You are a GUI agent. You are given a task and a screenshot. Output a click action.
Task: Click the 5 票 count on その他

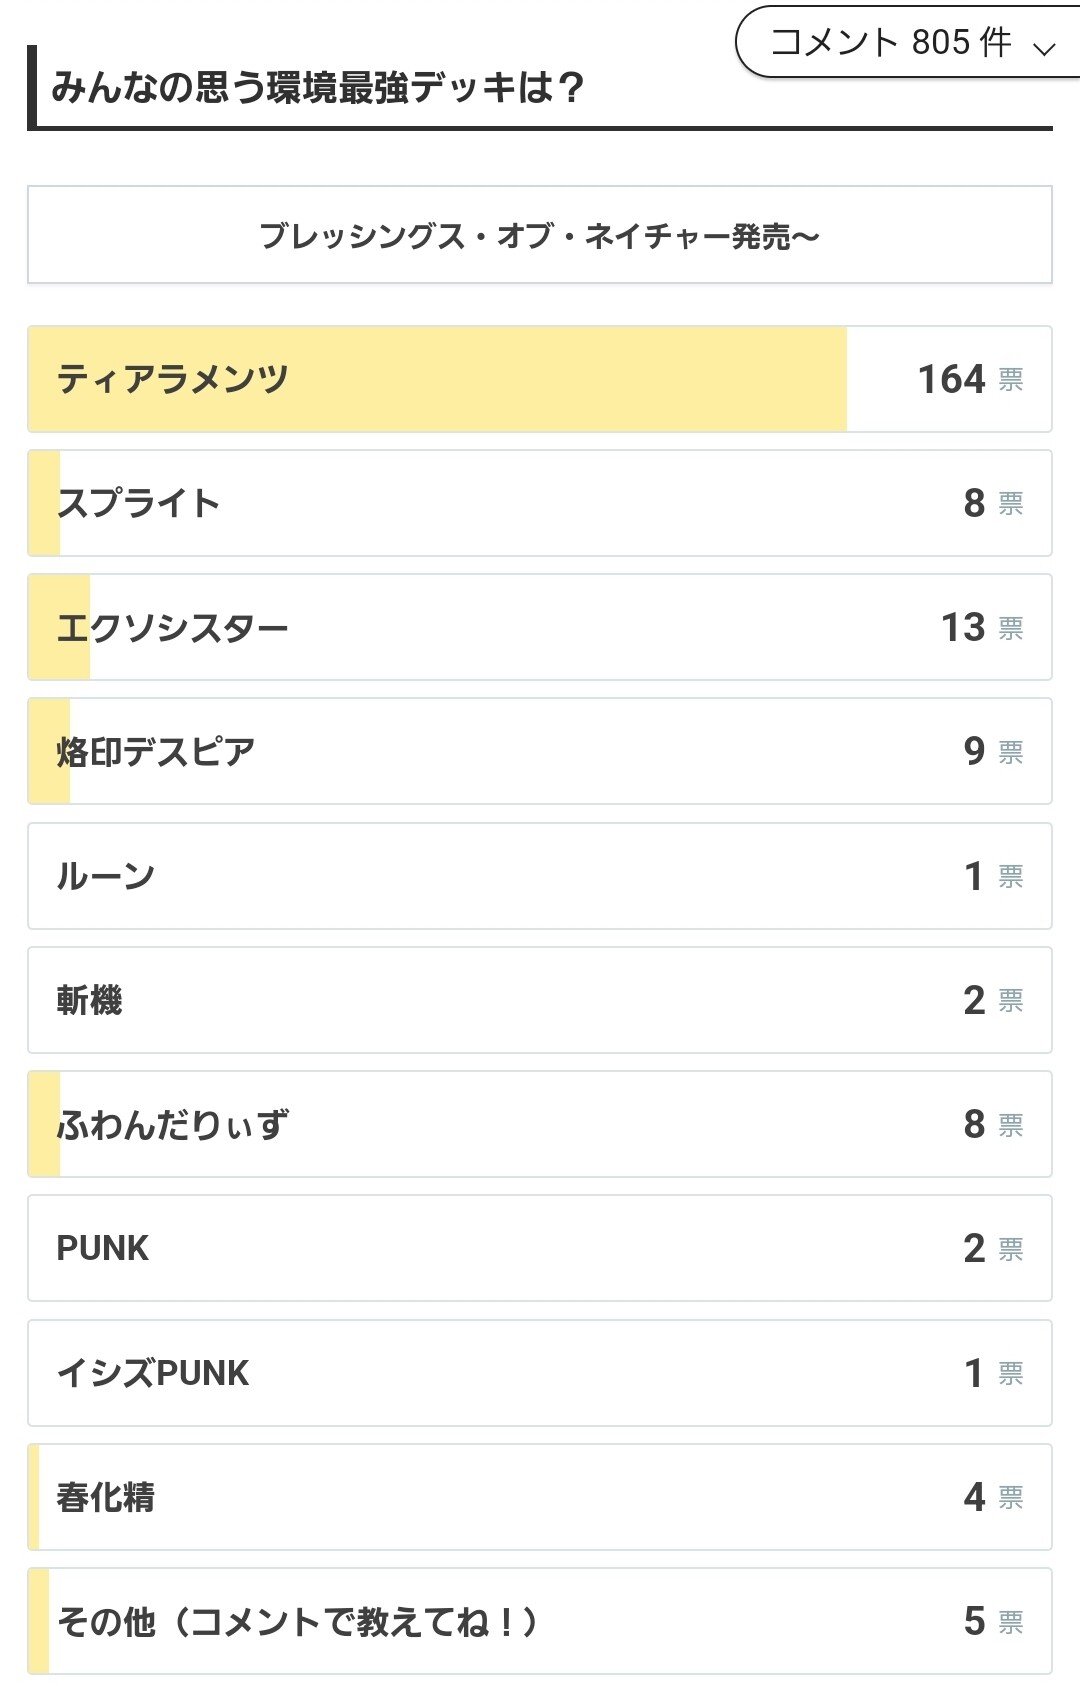point(992,1621)
